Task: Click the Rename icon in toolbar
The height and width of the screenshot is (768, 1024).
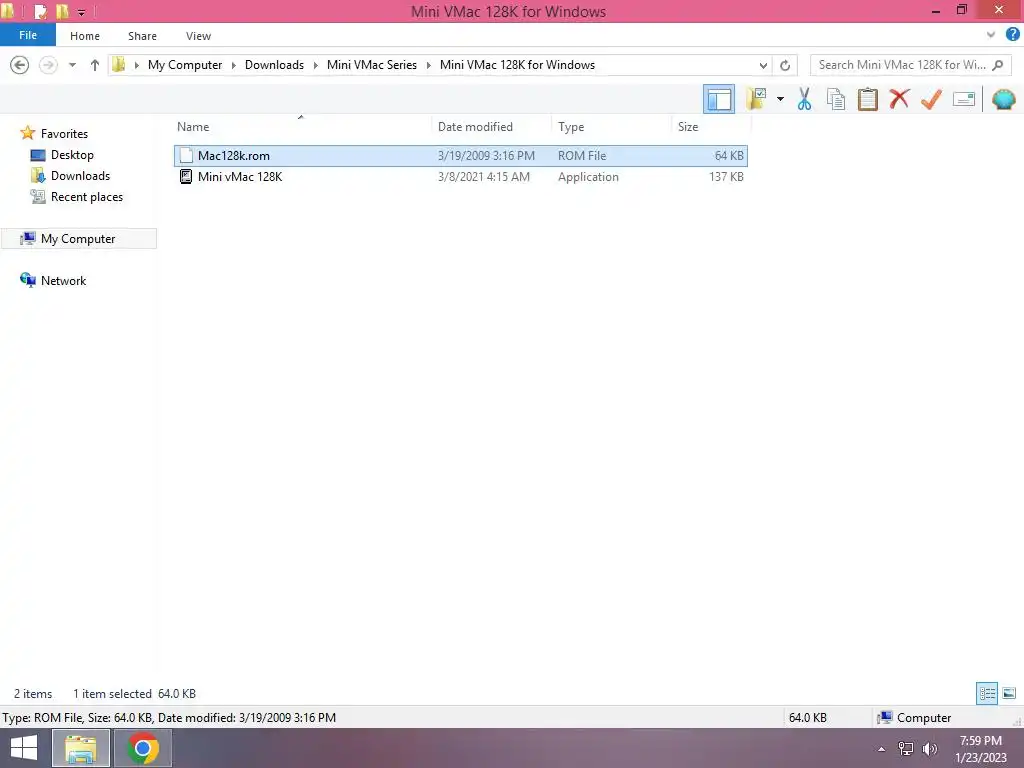Action: [964, 99]
